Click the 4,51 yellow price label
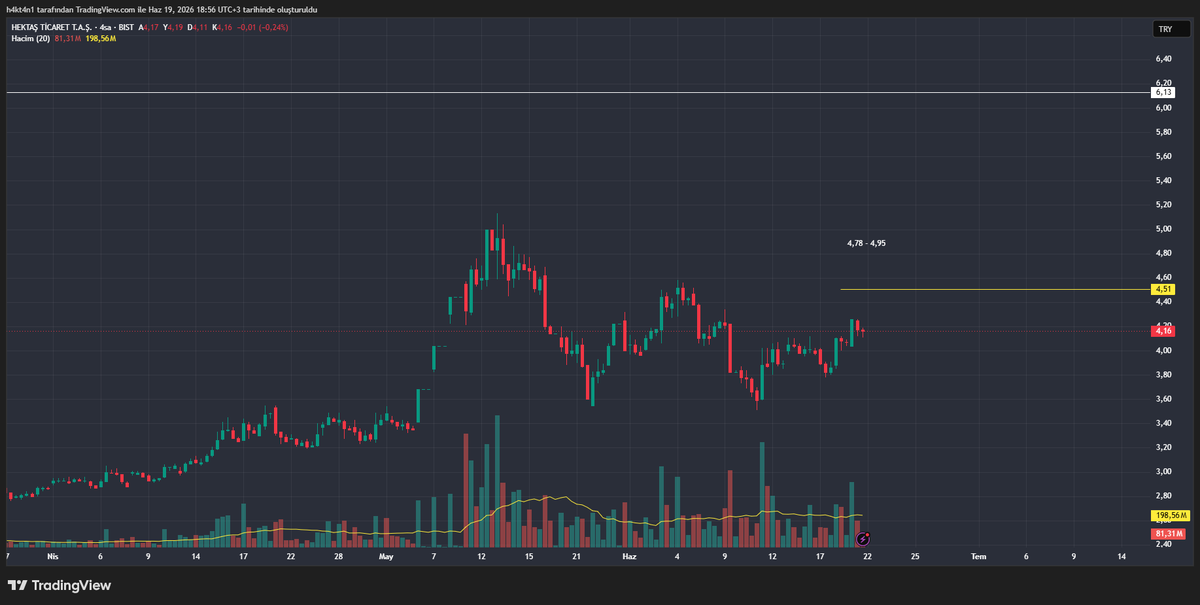The image size is (1200, 605). tap(1163, 289)
